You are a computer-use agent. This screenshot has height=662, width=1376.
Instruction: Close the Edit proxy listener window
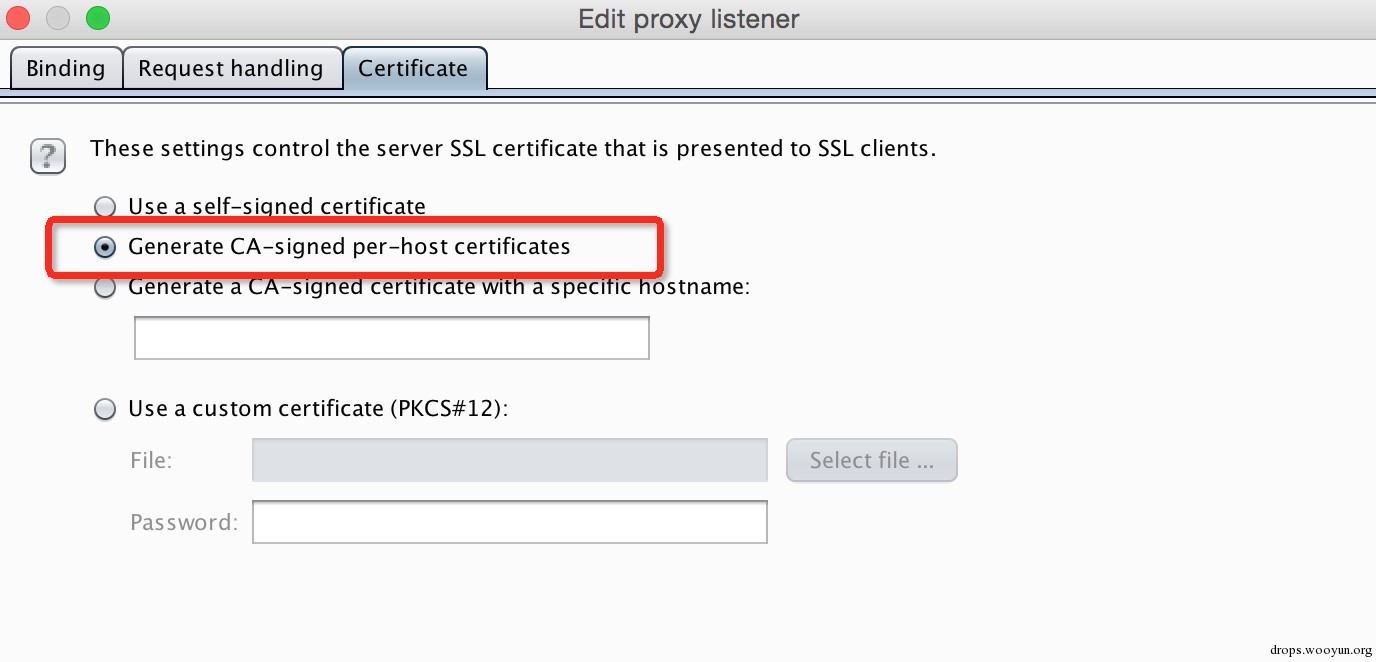20,18
